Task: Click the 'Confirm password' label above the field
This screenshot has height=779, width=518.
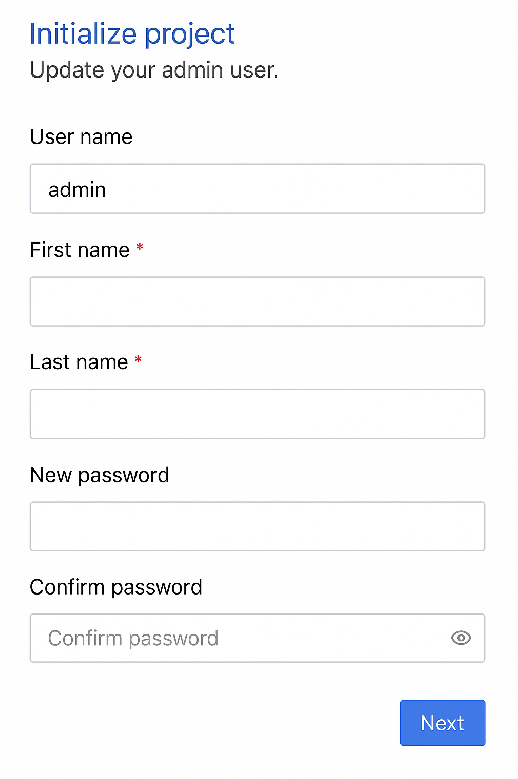Action: point(116,588)
